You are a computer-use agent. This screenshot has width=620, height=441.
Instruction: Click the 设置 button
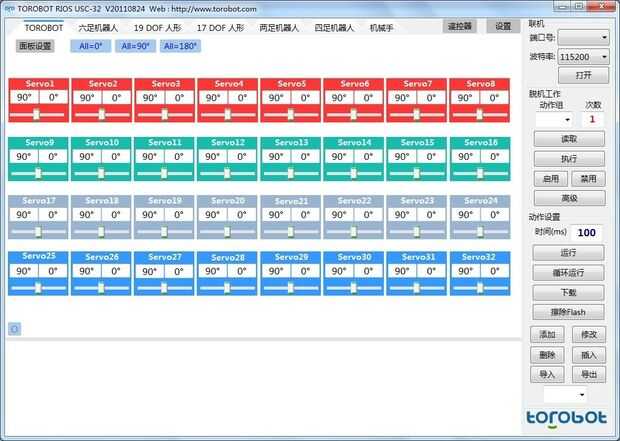[x=503, y=26]
